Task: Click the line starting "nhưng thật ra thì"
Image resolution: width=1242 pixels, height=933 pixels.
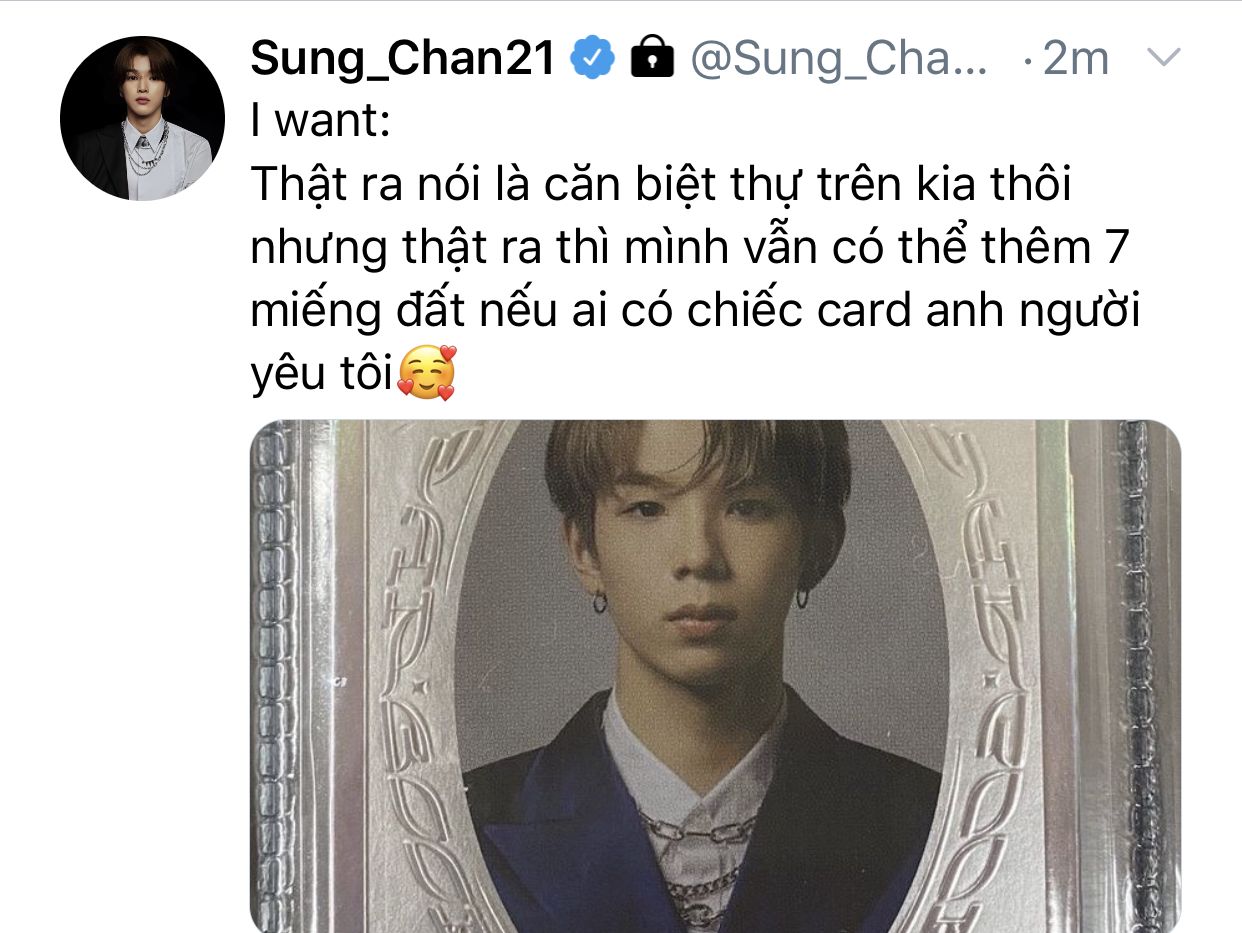Action: click(690, 250)
